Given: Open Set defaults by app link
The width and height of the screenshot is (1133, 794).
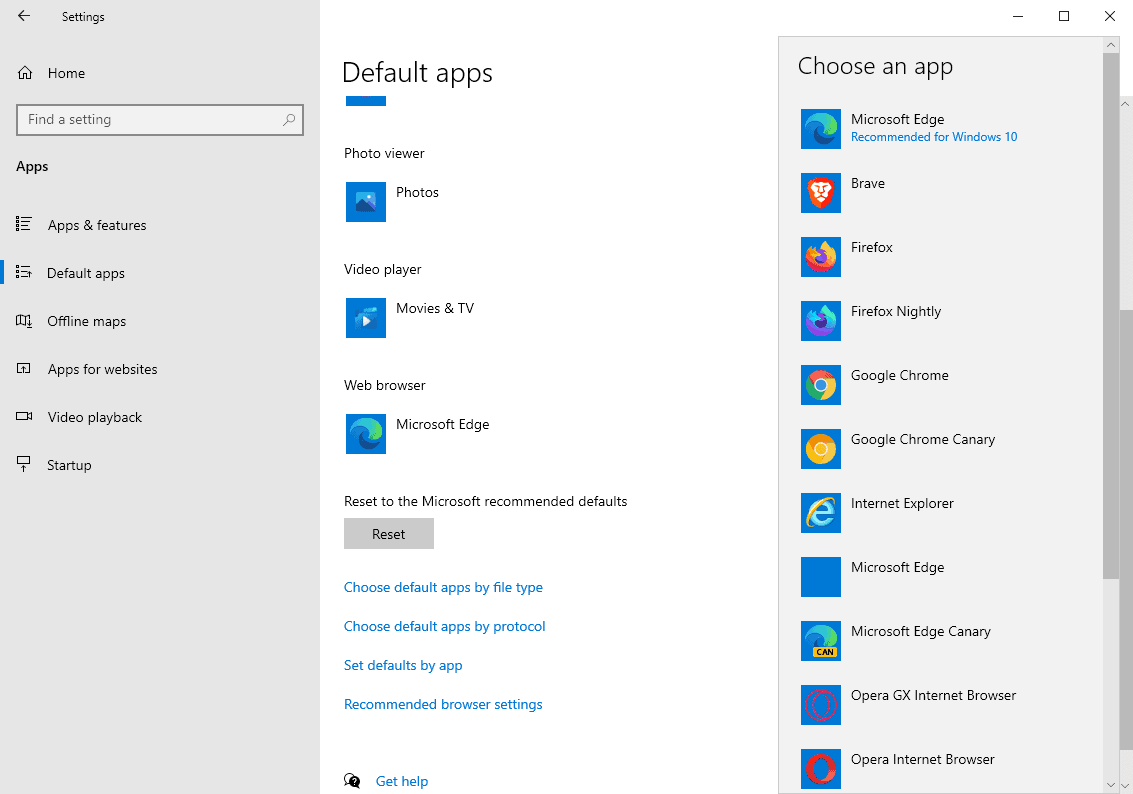Looking at the screenshot, I should pos(403,665).
